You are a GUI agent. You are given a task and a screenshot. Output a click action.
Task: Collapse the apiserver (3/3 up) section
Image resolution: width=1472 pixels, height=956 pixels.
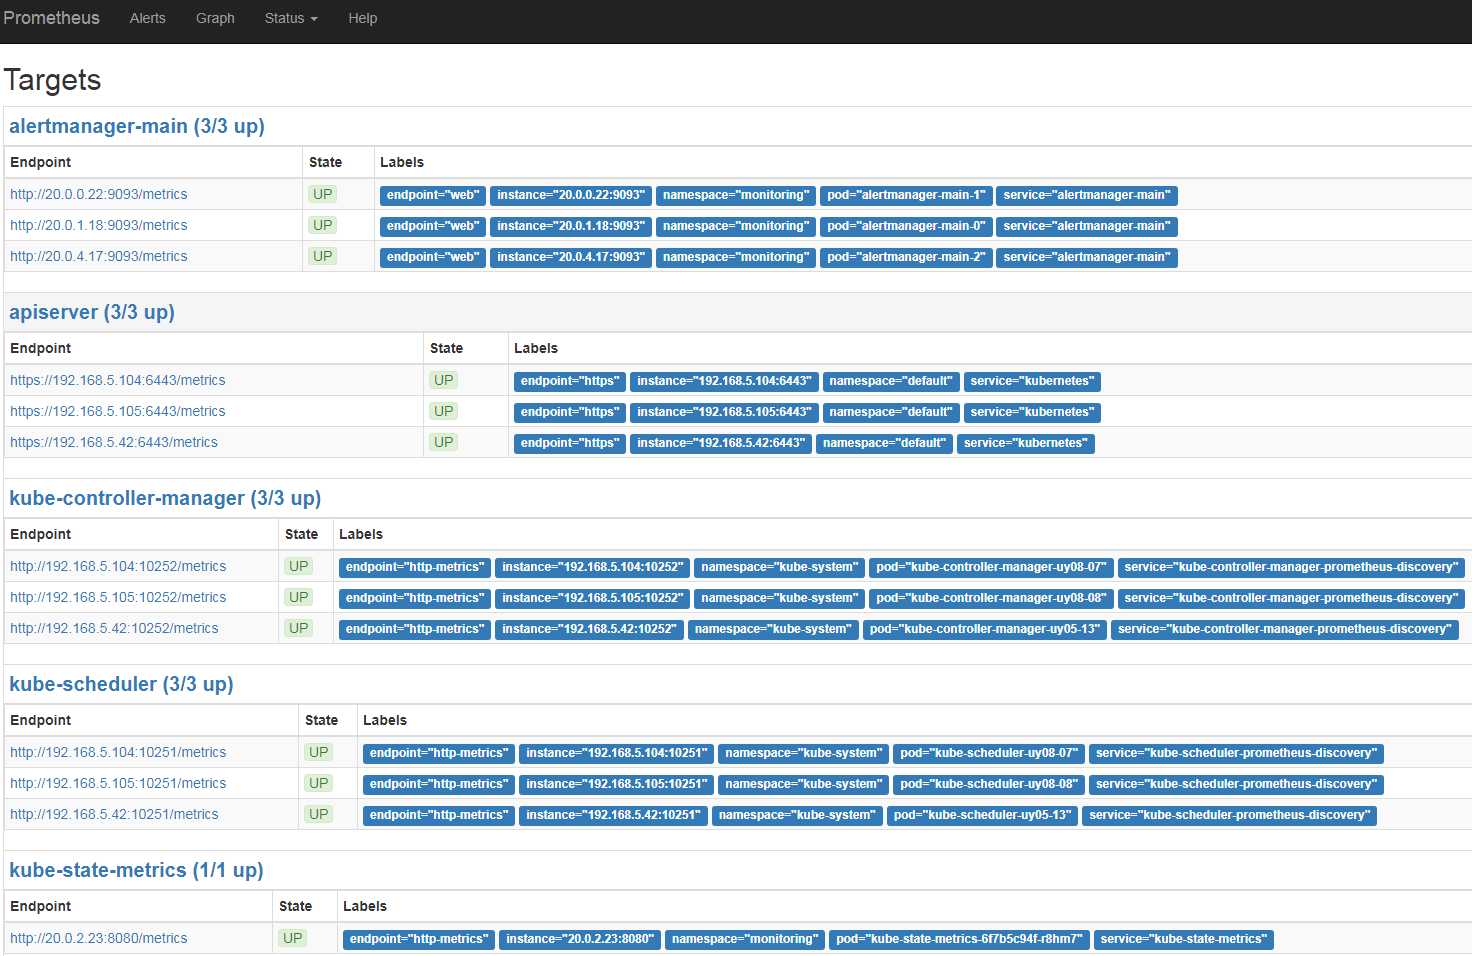[x=92, y=312]
